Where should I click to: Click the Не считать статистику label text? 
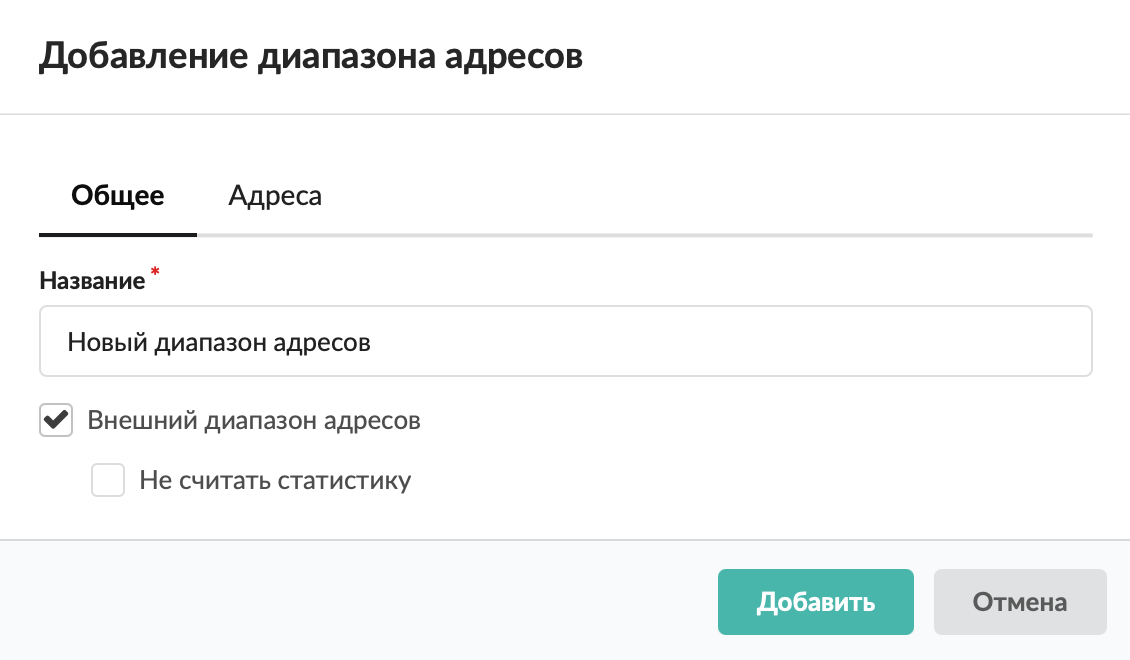275,481
